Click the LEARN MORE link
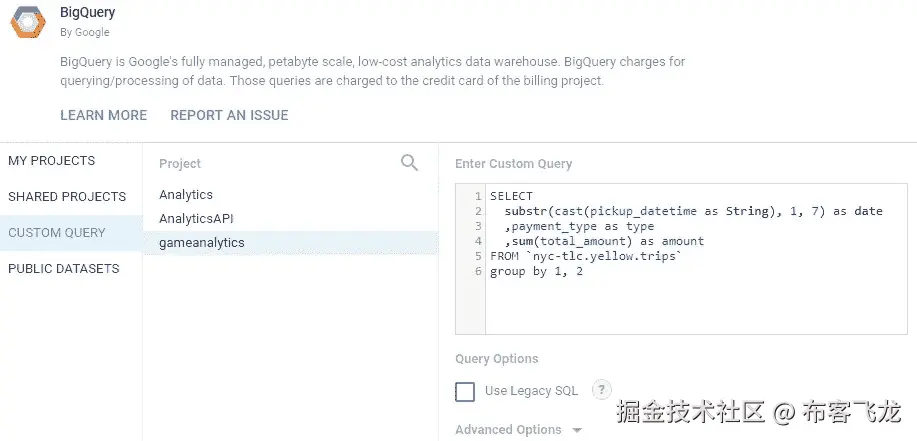Image resolution: width=917 pixels, height=441 pixels. (x=103, y=115)
